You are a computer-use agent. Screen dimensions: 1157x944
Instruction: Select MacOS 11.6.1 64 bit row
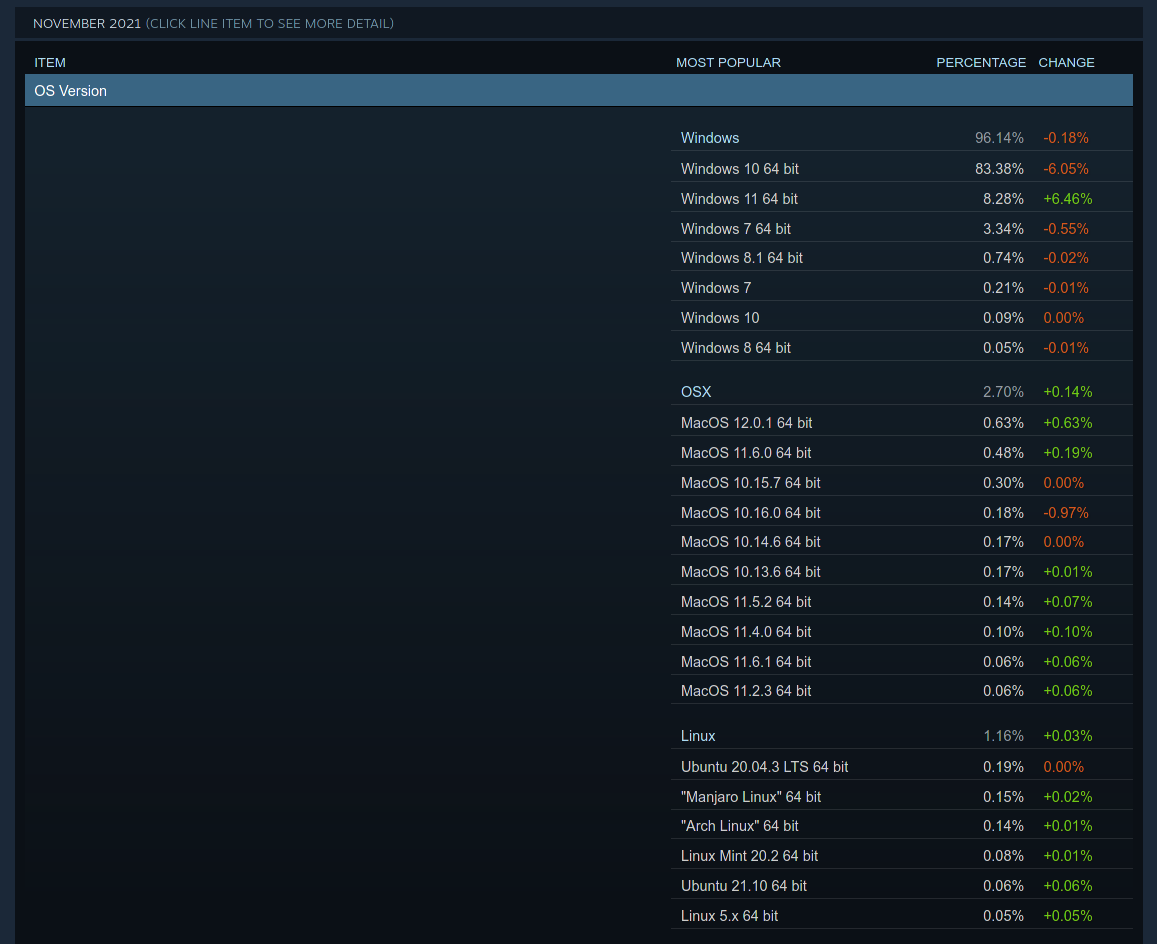pos(902,662)
